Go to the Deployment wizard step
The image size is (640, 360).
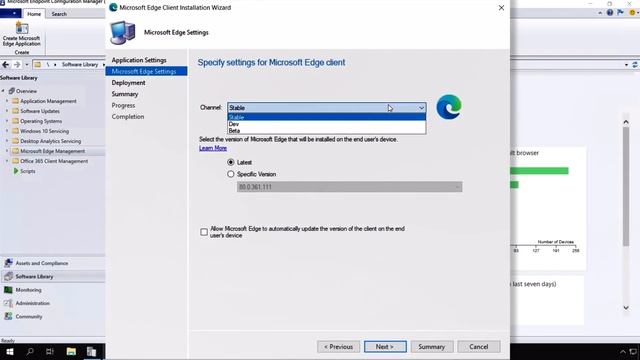pyautogui.click(x=128, y=83)
